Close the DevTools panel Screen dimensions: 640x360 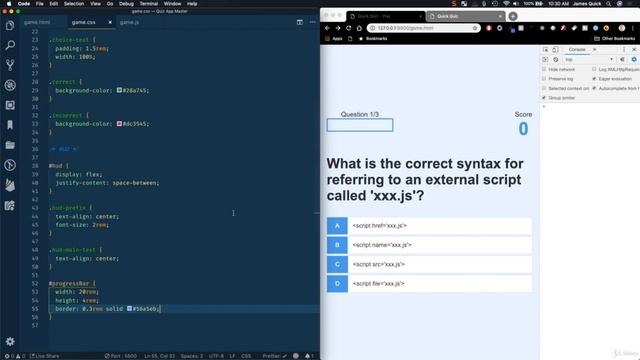[x=634, y=49]
